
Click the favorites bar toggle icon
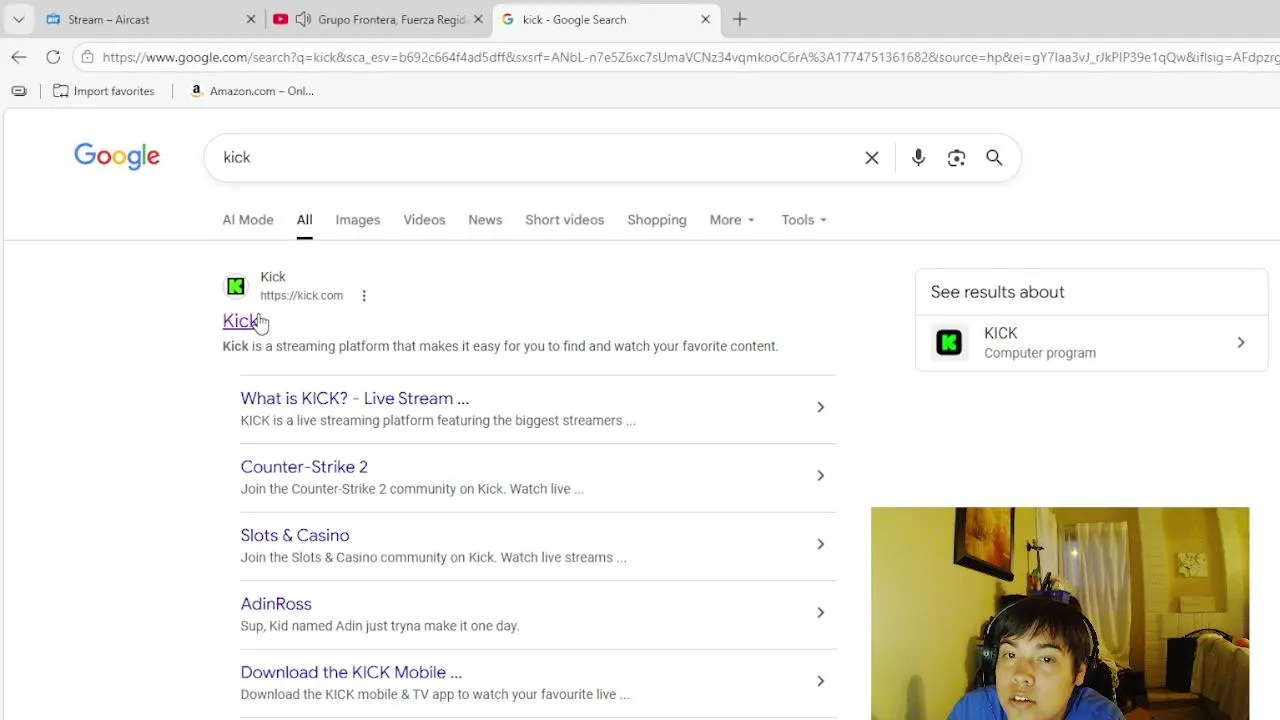(x=19, y=91)
